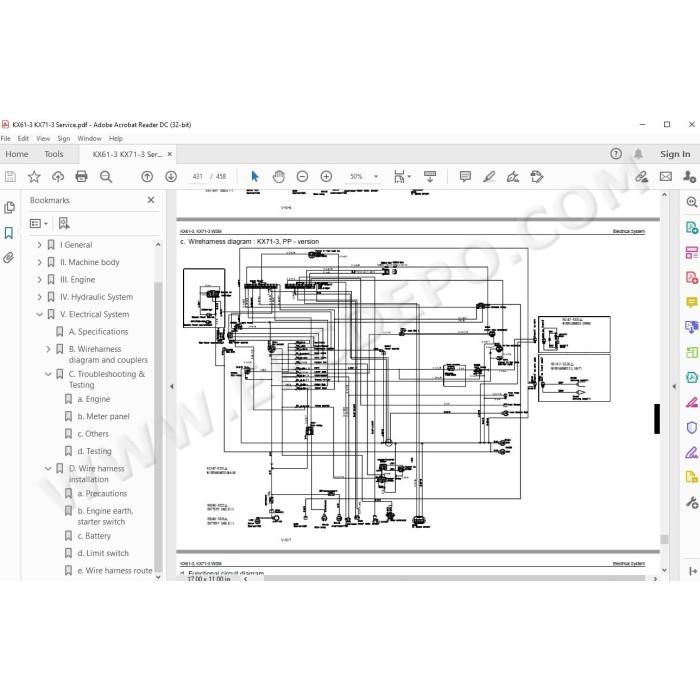Screen dimensions: 700x700
Task: Click the Sign In link
Action: (x=675, y=154)
